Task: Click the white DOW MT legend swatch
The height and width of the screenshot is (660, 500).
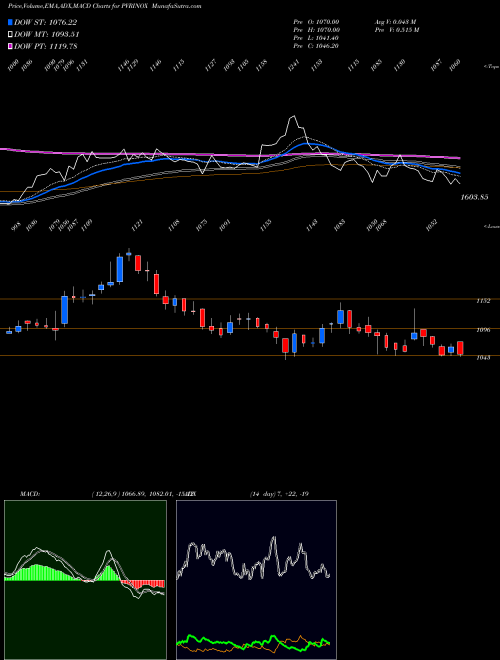Action: coord(10,34)
